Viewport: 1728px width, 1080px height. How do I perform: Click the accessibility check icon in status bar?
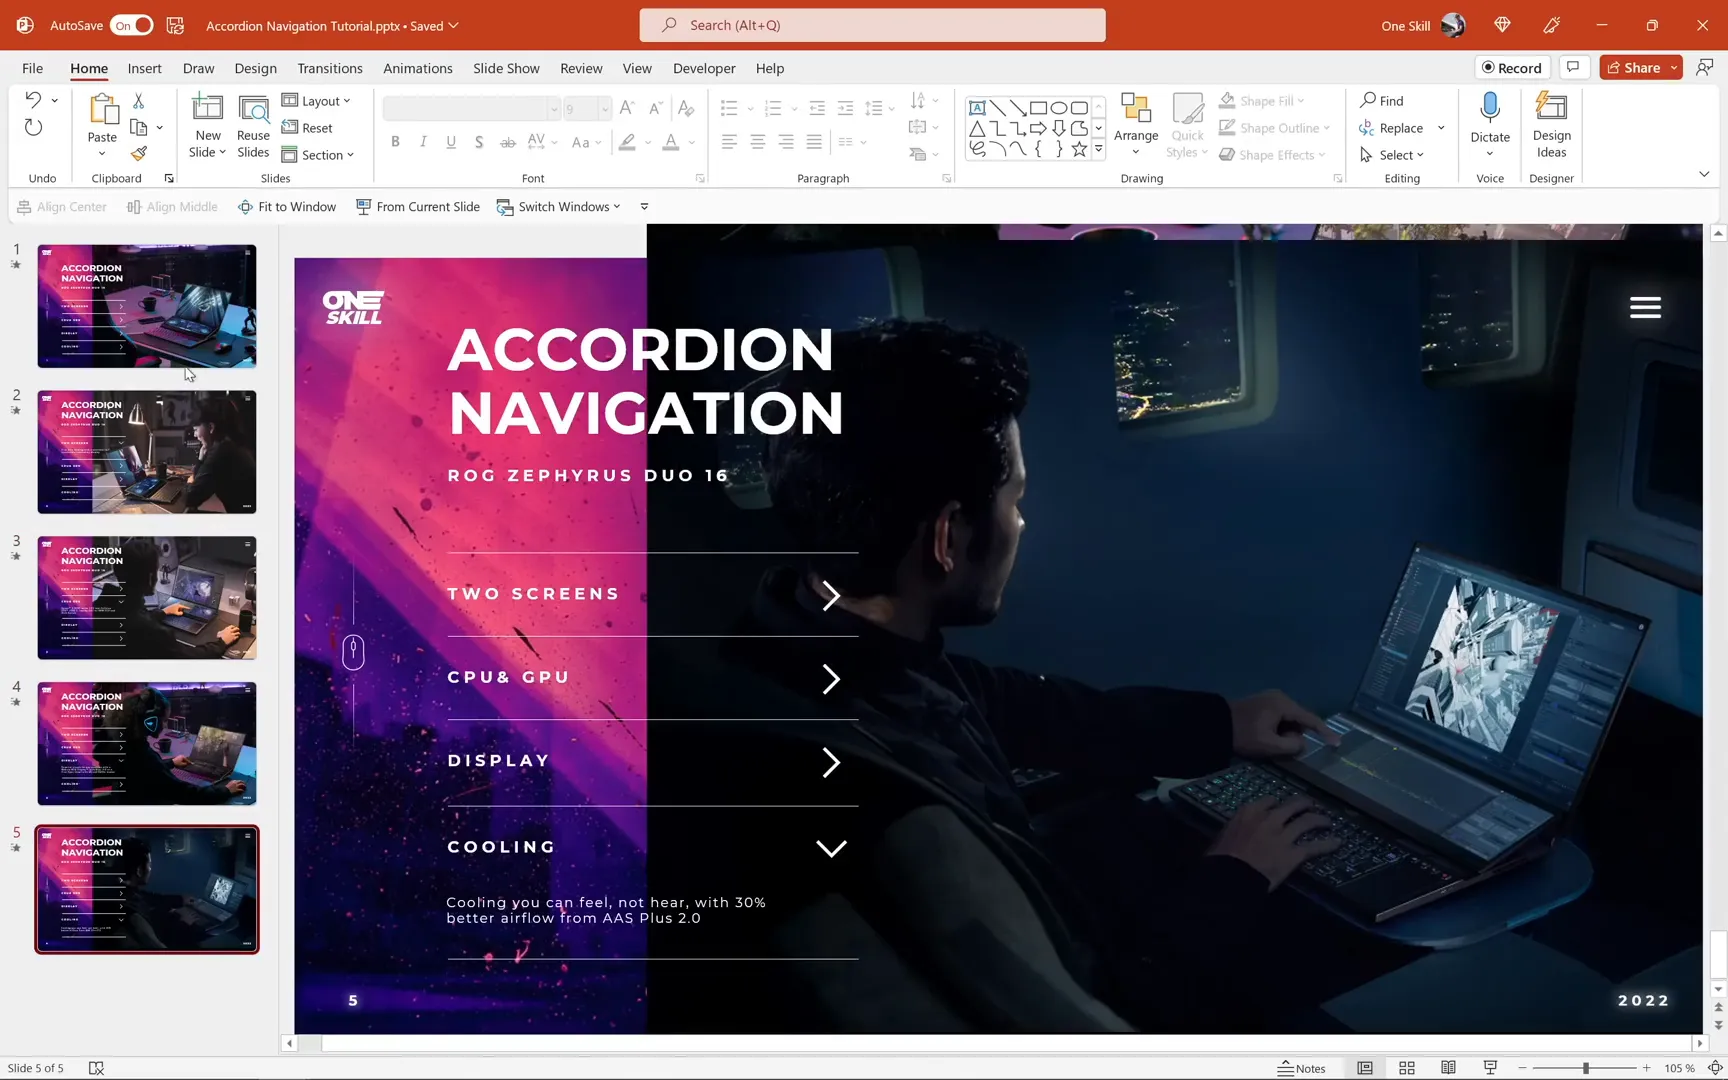(x=96, y=1068)
